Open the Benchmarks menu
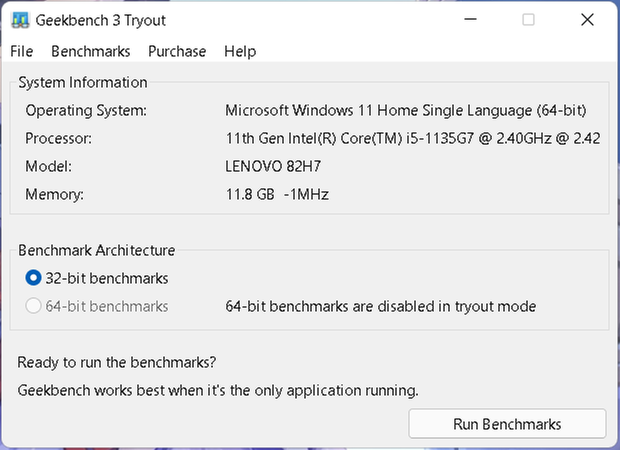The height and width of the screenshot is (450, 620). (91, 51)
